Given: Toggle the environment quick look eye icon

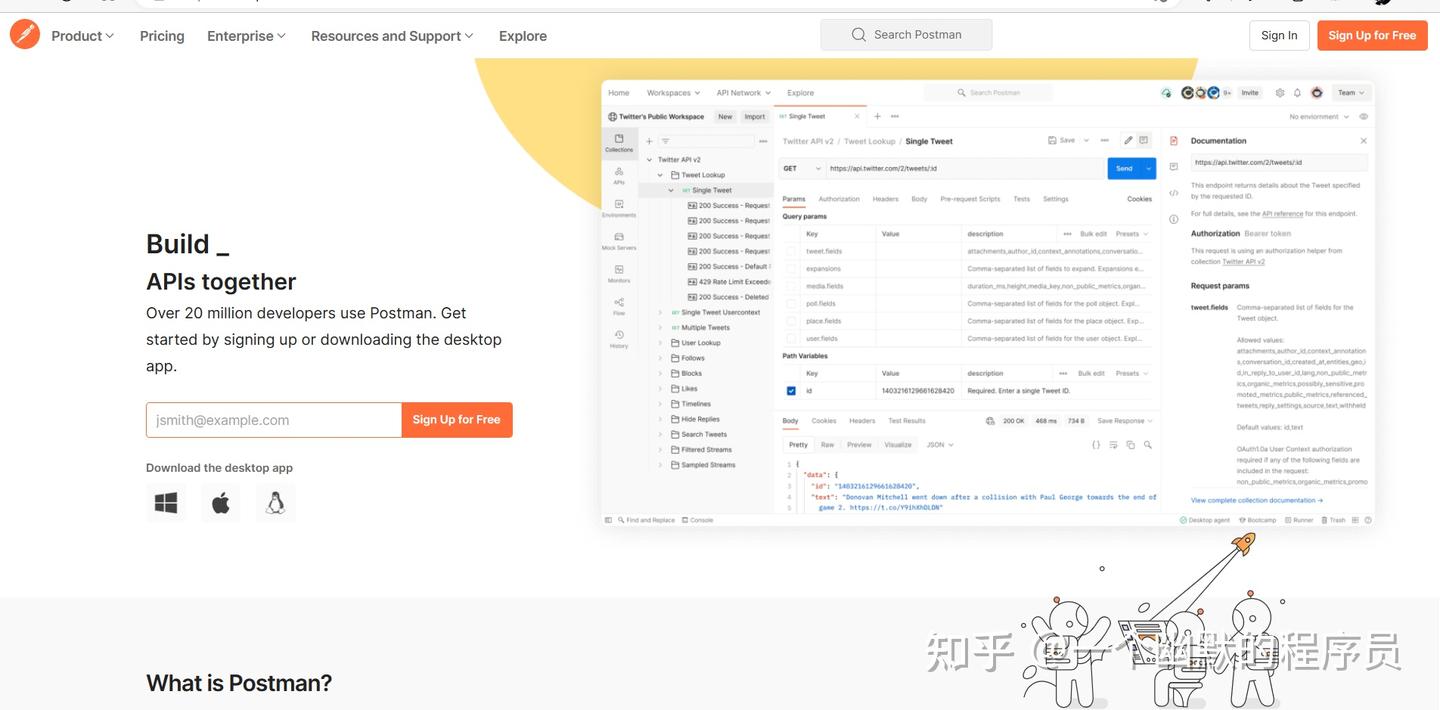Looking at the screenshot, I should click(x=1363, y=116).
